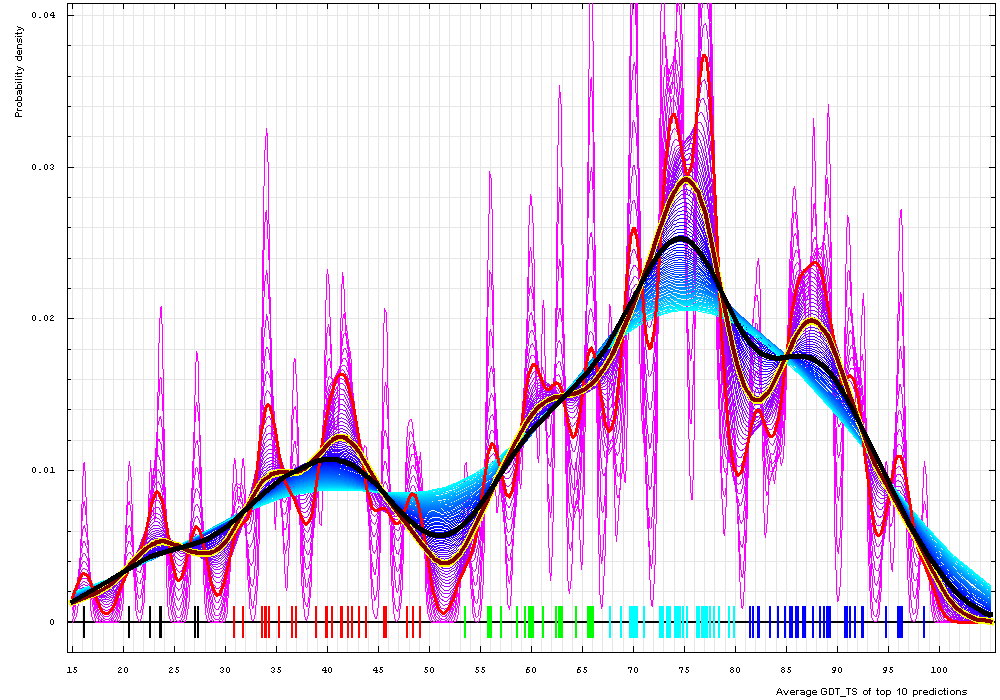
Task: Select the isolated leftmost green rug tick
Action: point(465,622)
